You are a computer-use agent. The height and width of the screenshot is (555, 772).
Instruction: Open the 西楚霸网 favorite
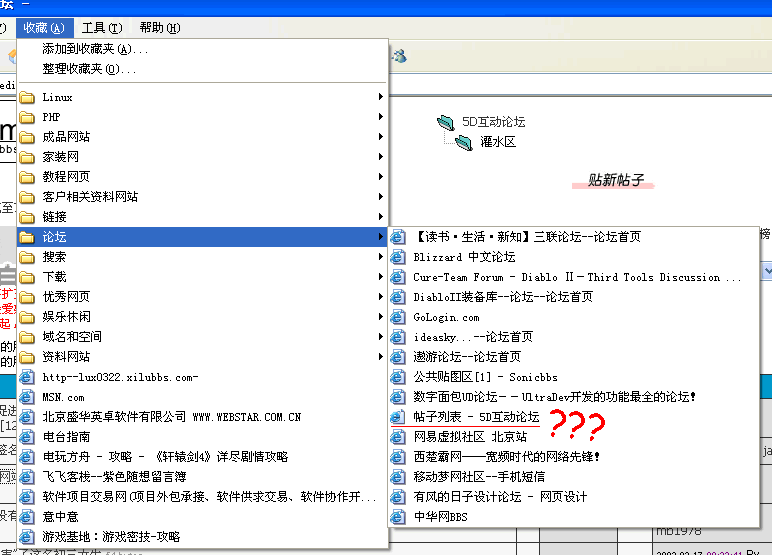coord(574,457)
